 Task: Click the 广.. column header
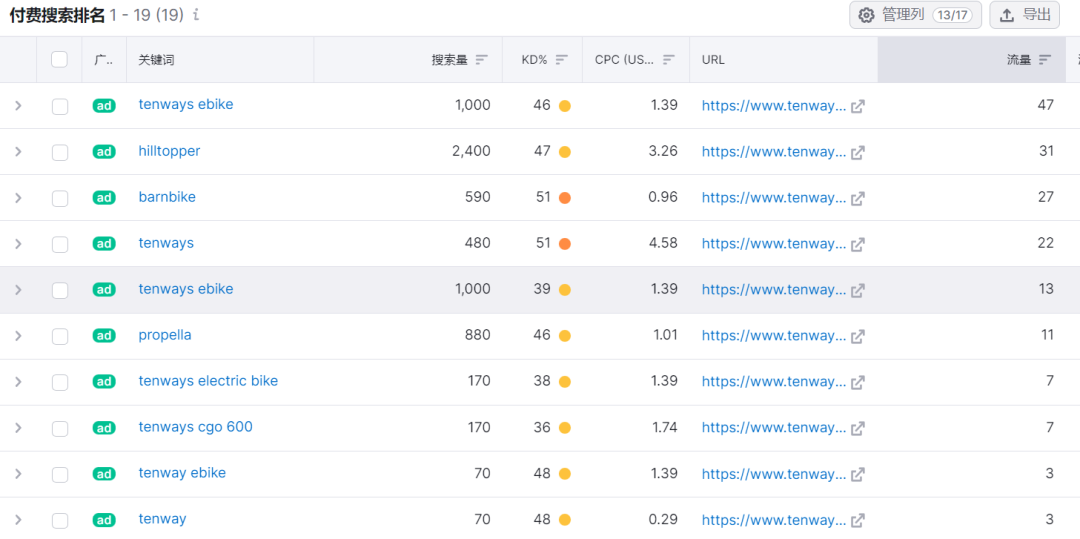pyautogui.click(x=103, y=60)
